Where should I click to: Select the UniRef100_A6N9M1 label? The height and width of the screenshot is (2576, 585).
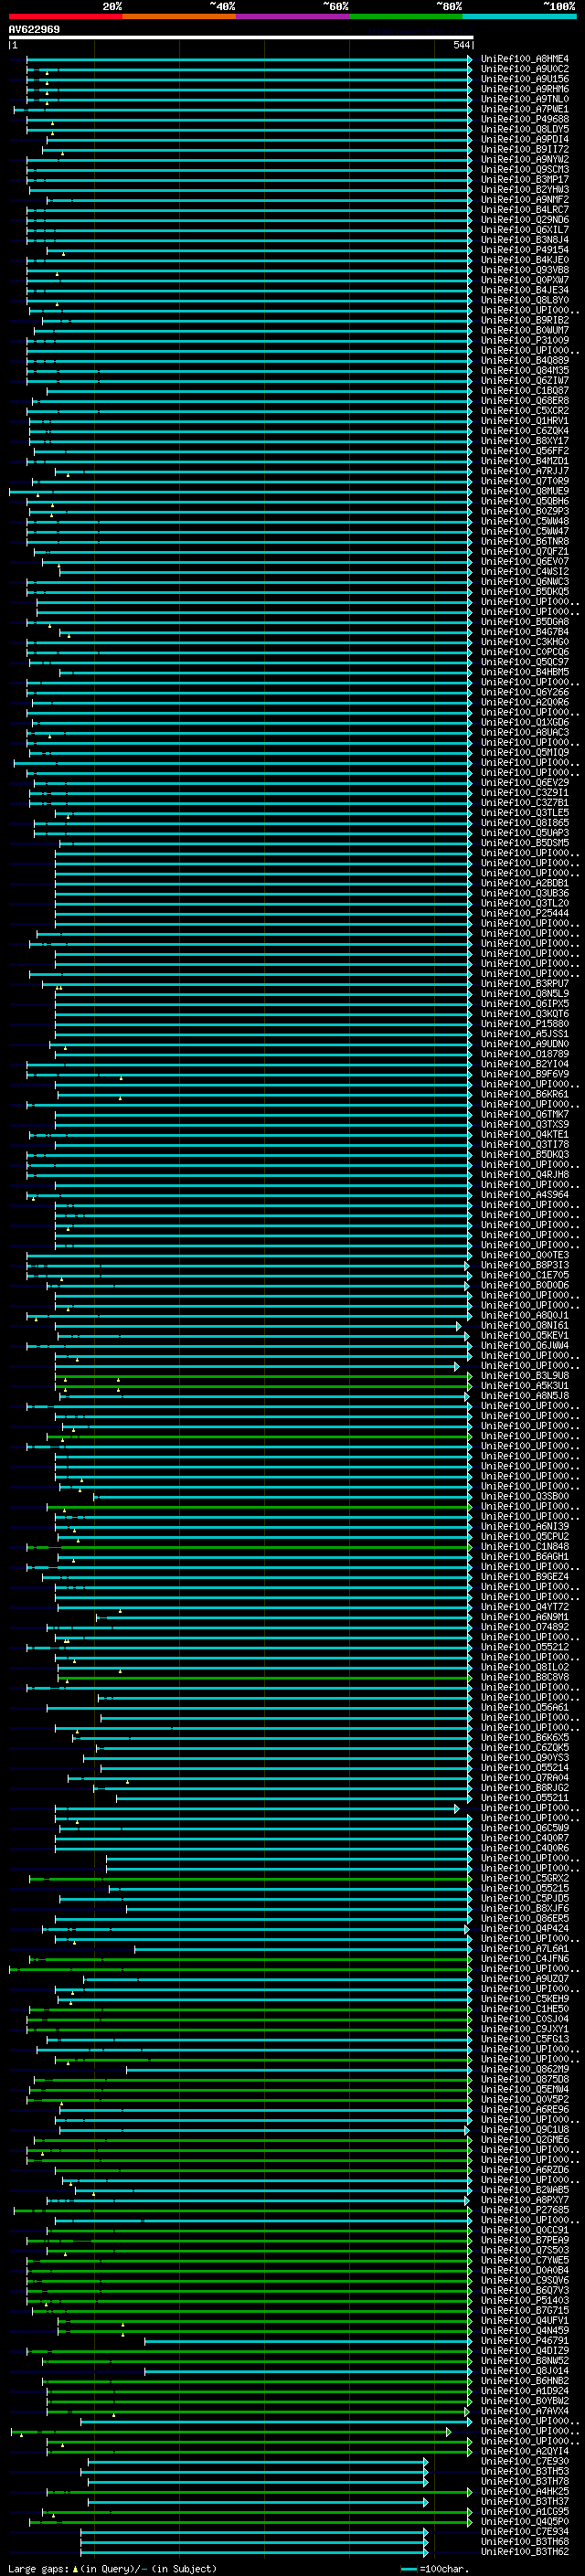525,1617
